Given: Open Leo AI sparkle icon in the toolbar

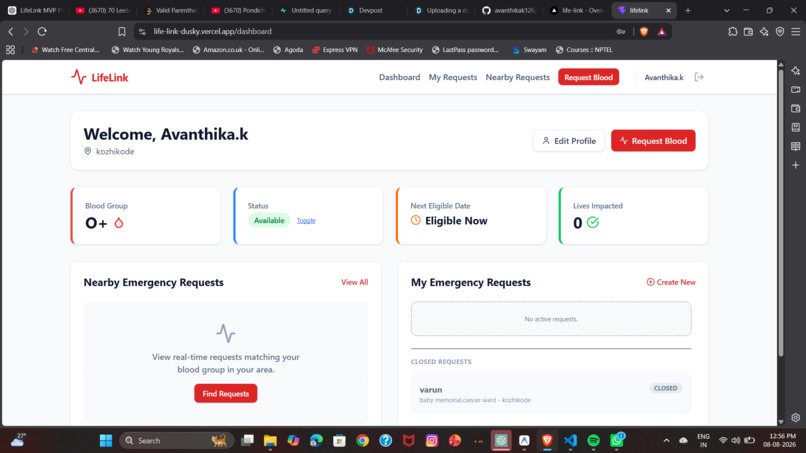Looking at the screenshot, I should coord(764,31).
